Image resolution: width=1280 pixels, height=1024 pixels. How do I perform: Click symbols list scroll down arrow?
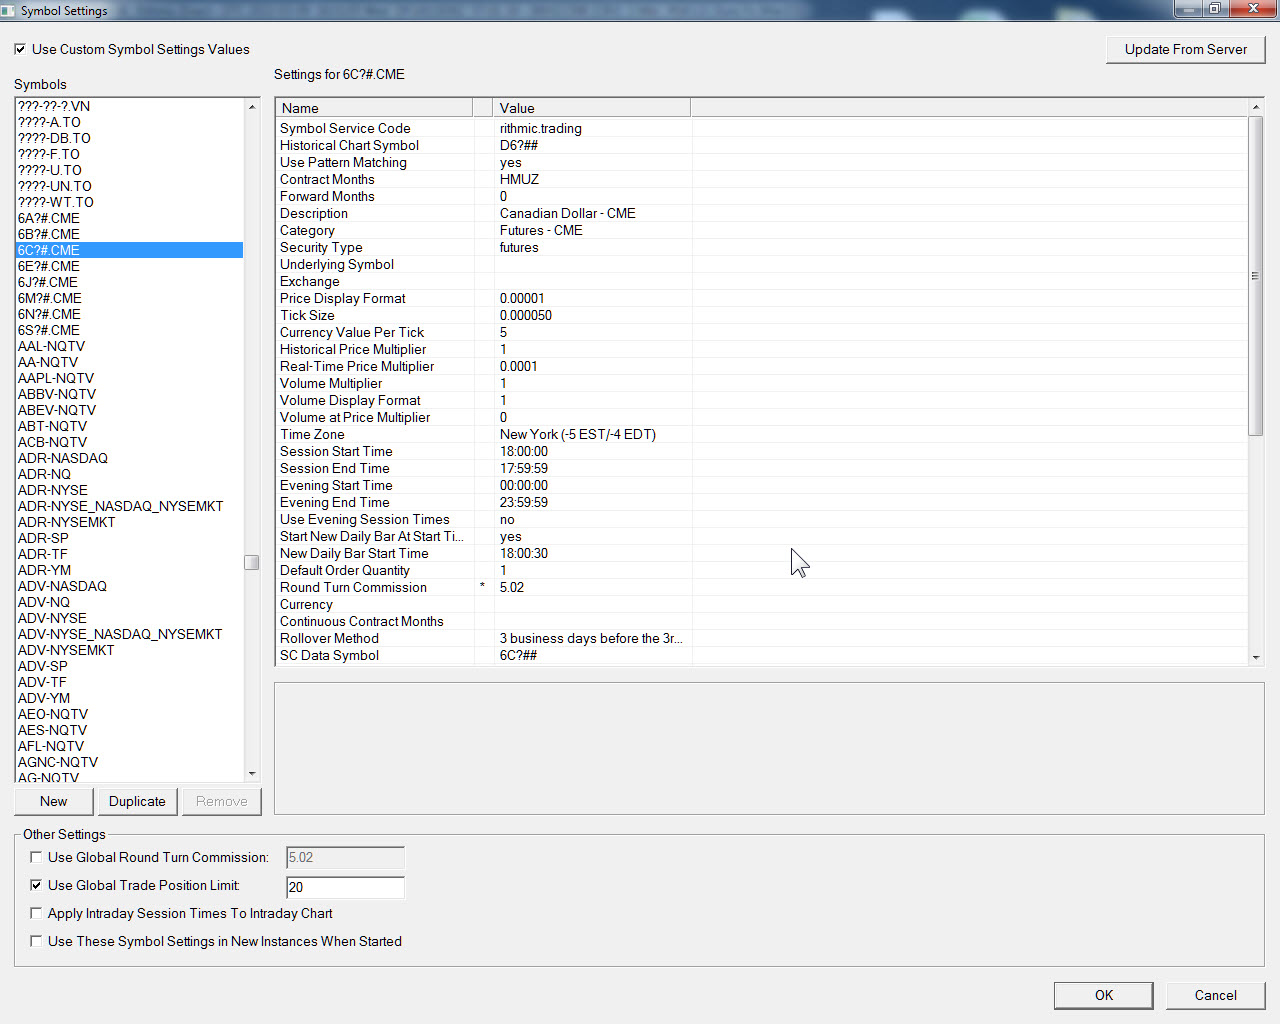pyautogui.click(x=252, y=773)
